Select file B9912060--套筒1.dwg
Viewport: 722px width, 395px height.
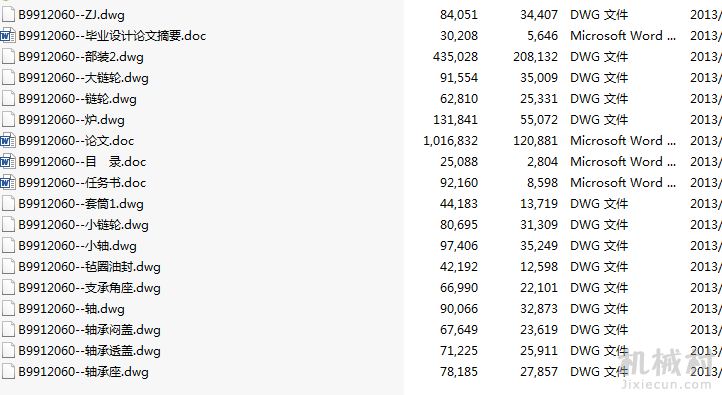81,204
